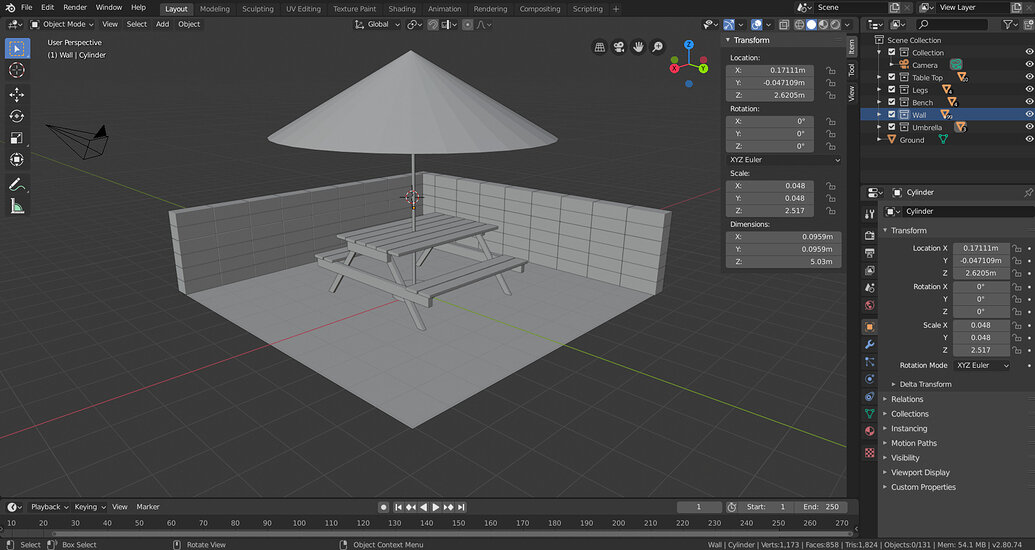
Task: Open the Material properties tab icon
Action: pos(869,431)
